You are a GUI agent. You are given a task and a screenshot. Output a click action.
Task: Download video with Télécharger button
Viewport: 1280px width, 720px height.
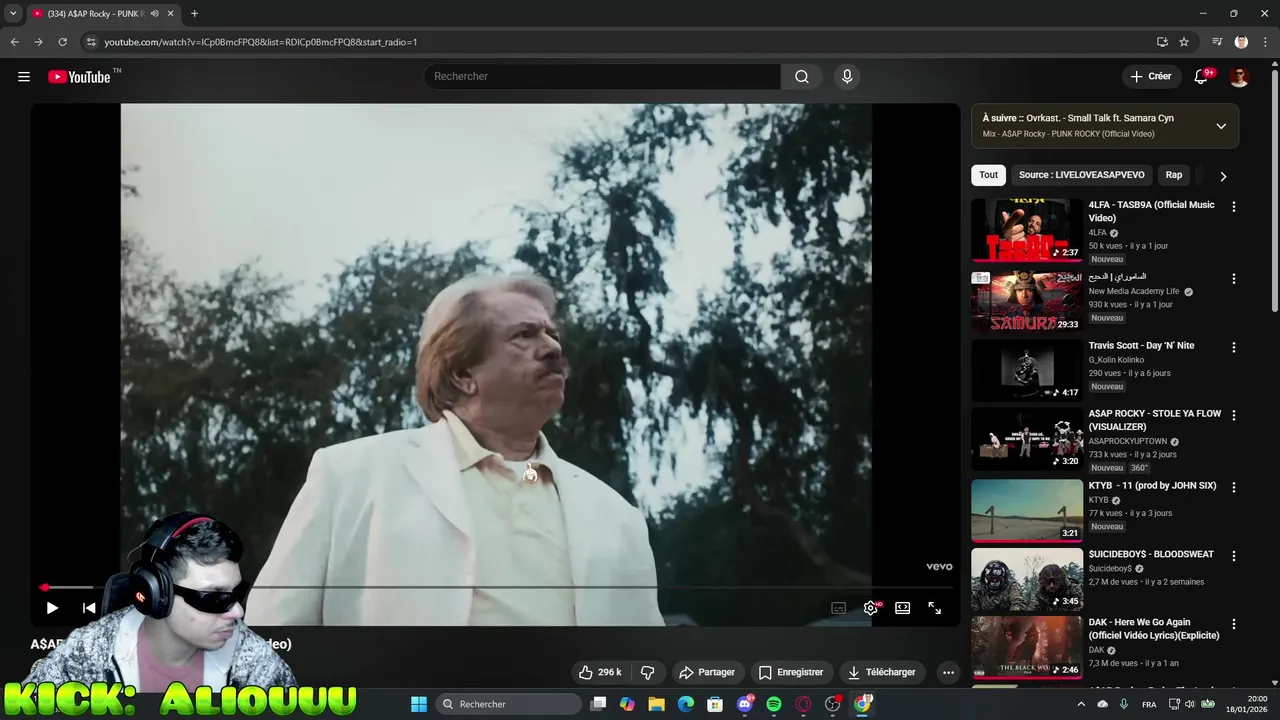(882, 672)
